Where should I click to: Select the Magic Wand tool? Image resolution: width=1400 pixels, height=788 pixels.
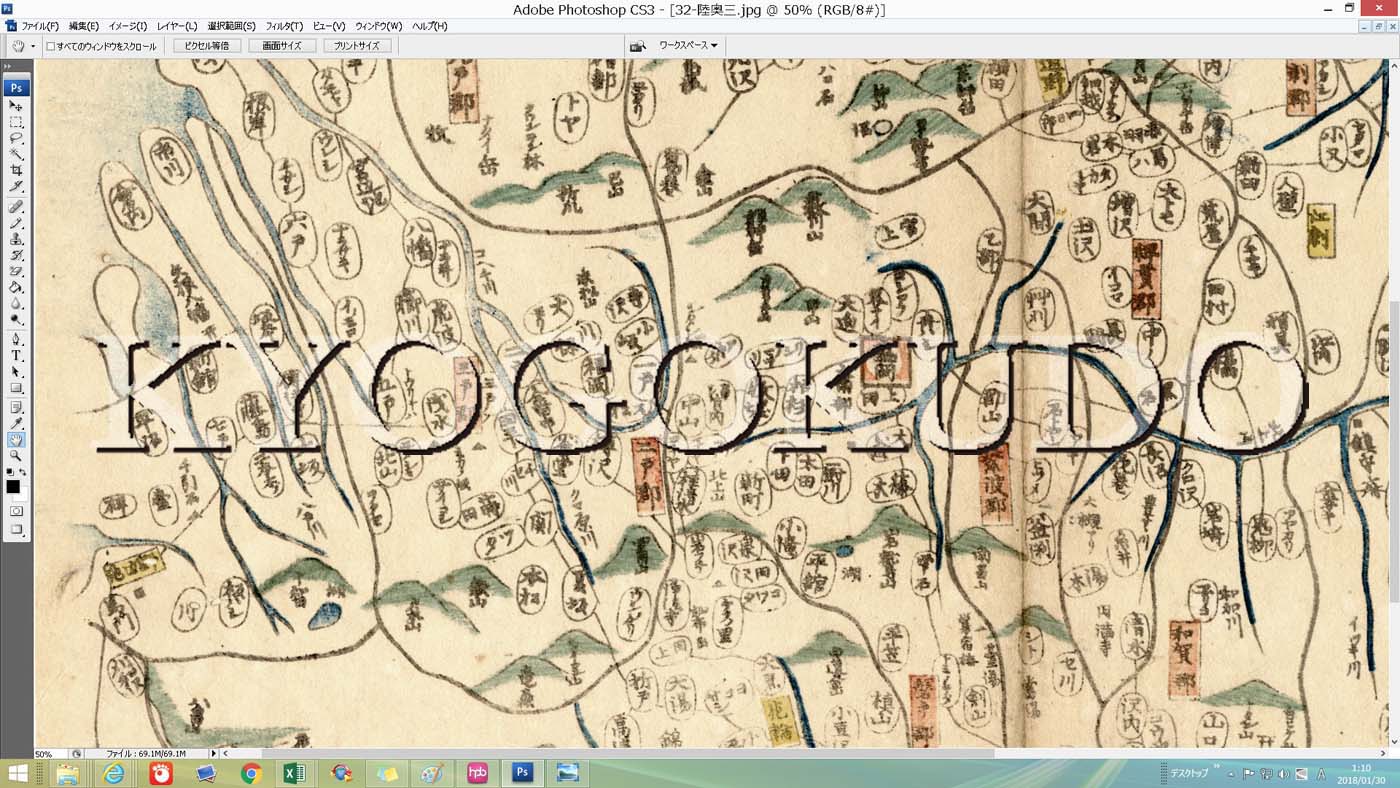[16, 155]
